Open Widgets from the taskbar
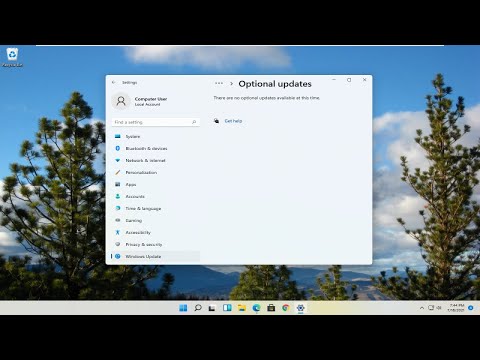Viewport: 480px width, 360px height. tap(227, 308)
